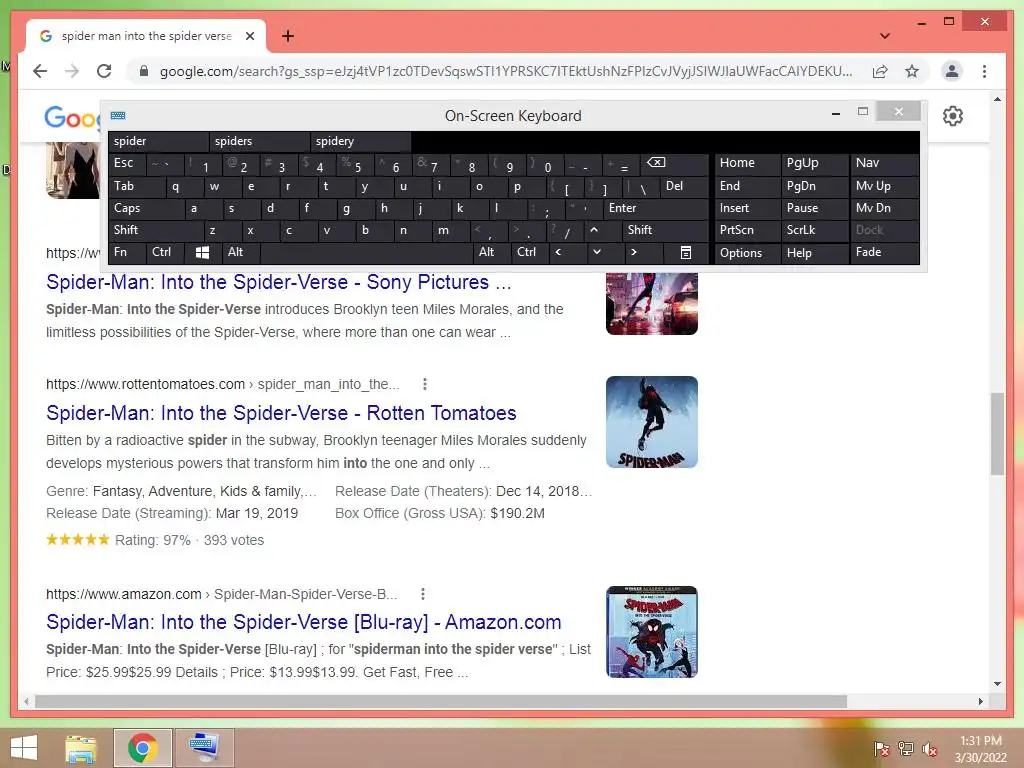Open Amazon Blu-ray Spider-Verse result

pos(304,622)
